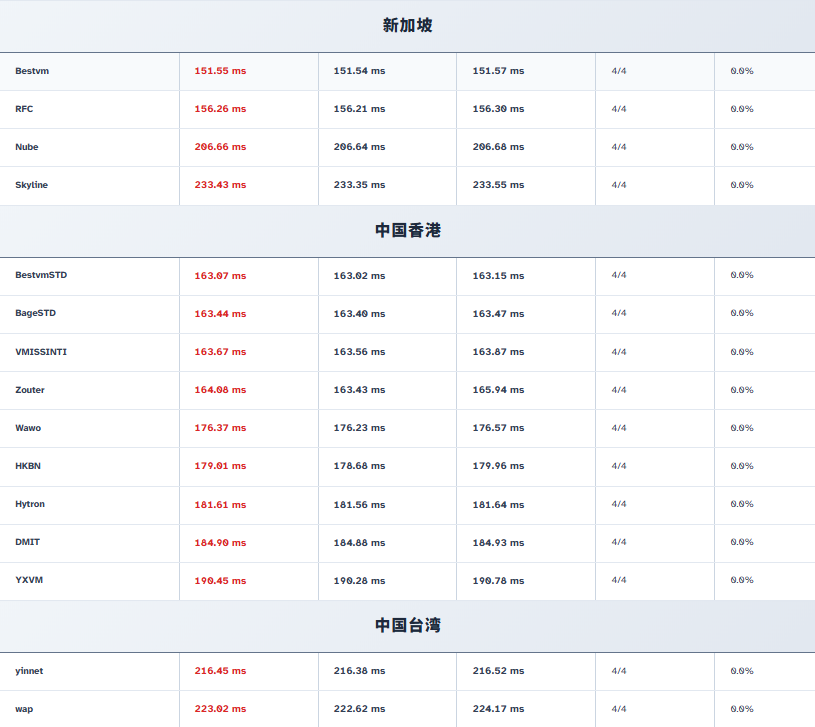The height and width of the screenshot is (727, 815).
Task: Click the 4/4 count in the Hytron row
Action: [619, 504]
